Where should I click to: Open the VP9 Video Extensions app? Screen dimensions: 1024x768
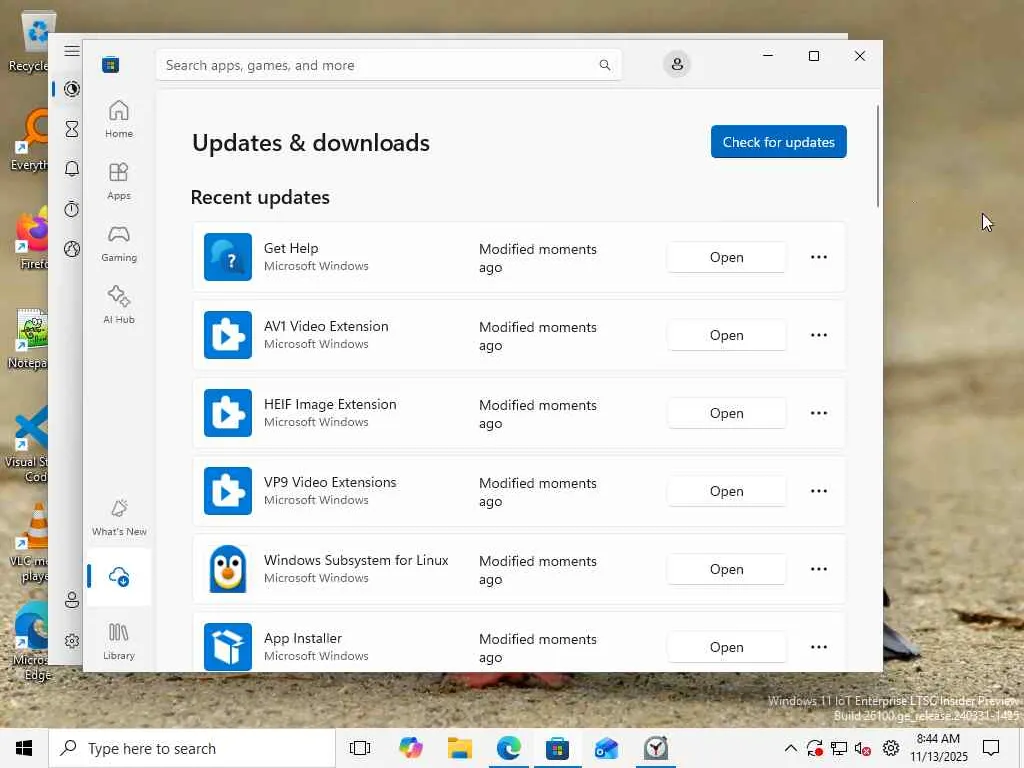point(726,491)
